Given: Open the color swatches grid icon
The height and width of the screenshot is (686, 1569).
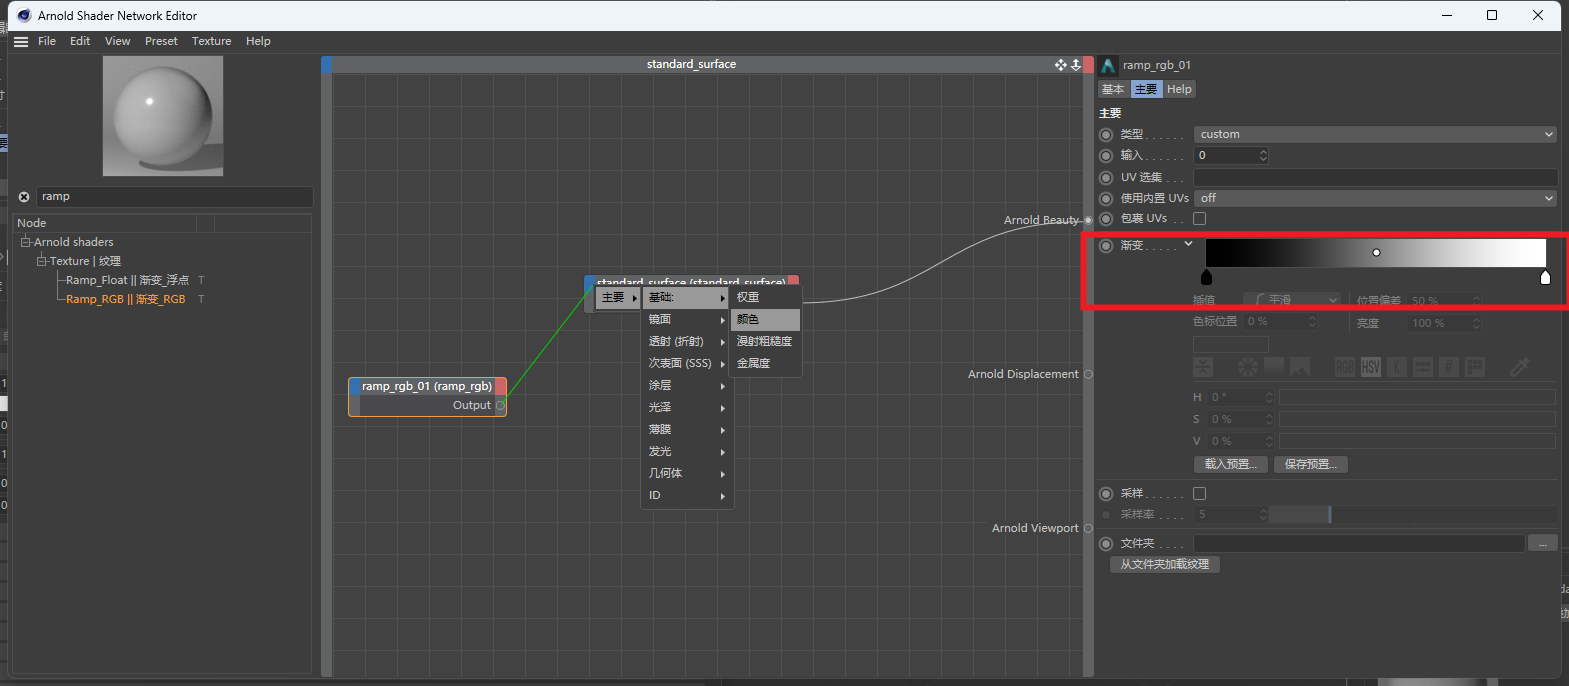Looking at the screenshot, I should 1475,367.
